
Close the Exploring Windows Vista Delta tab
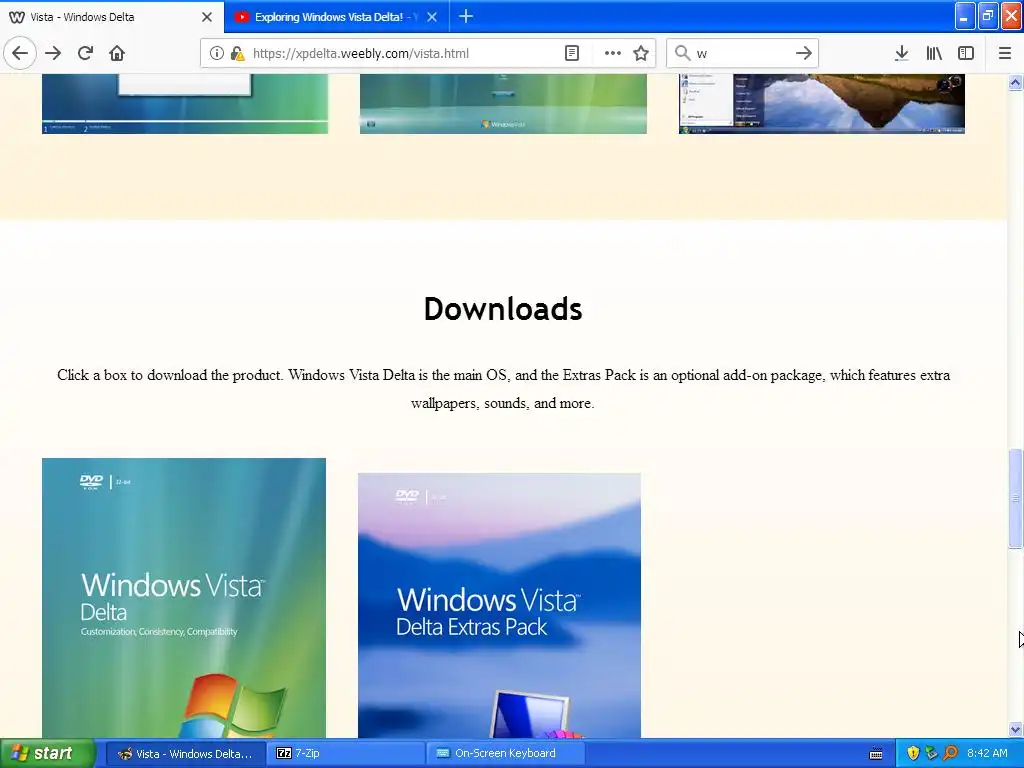click(432, 17)
